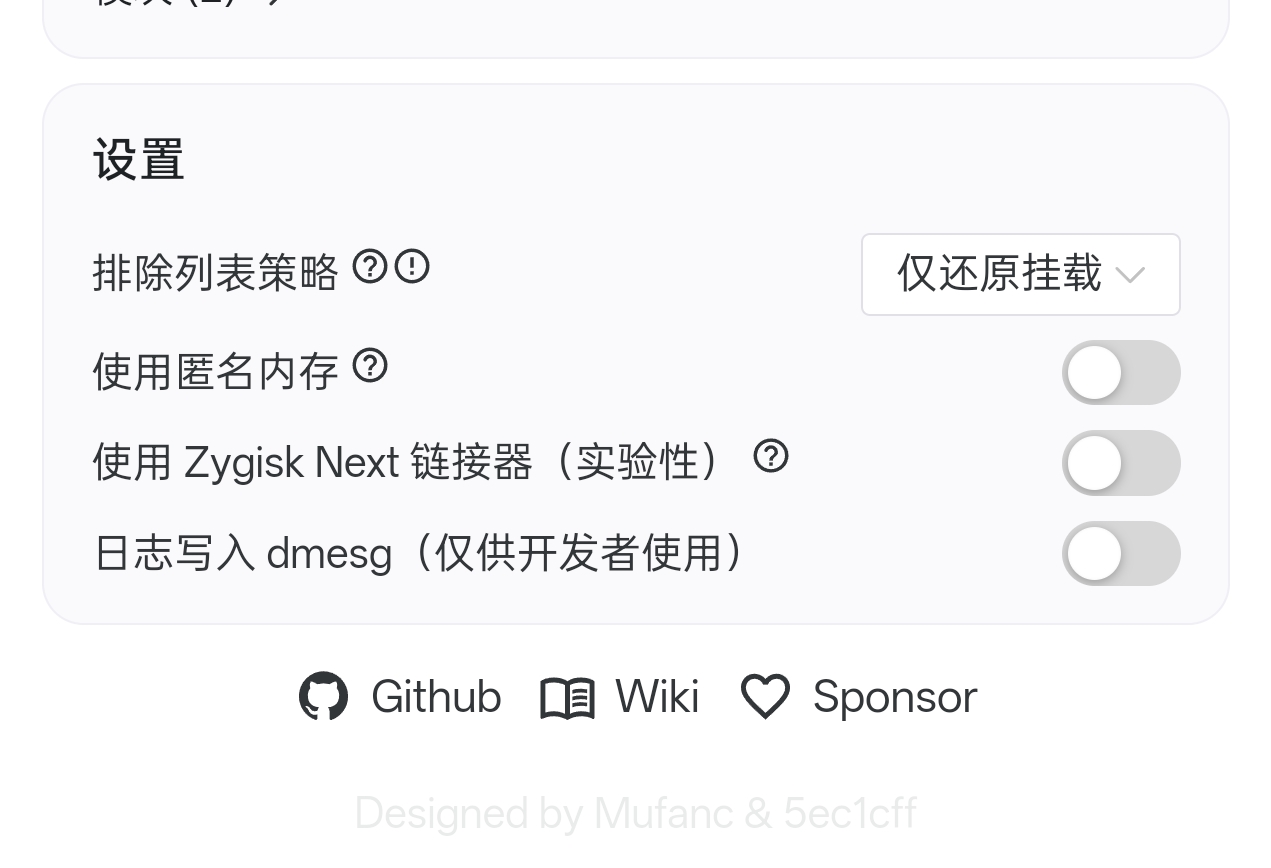Toggle the 日志写入 dmesg switch
This screenshot has width=1271, height=868.
click(x=1120, y=553)
